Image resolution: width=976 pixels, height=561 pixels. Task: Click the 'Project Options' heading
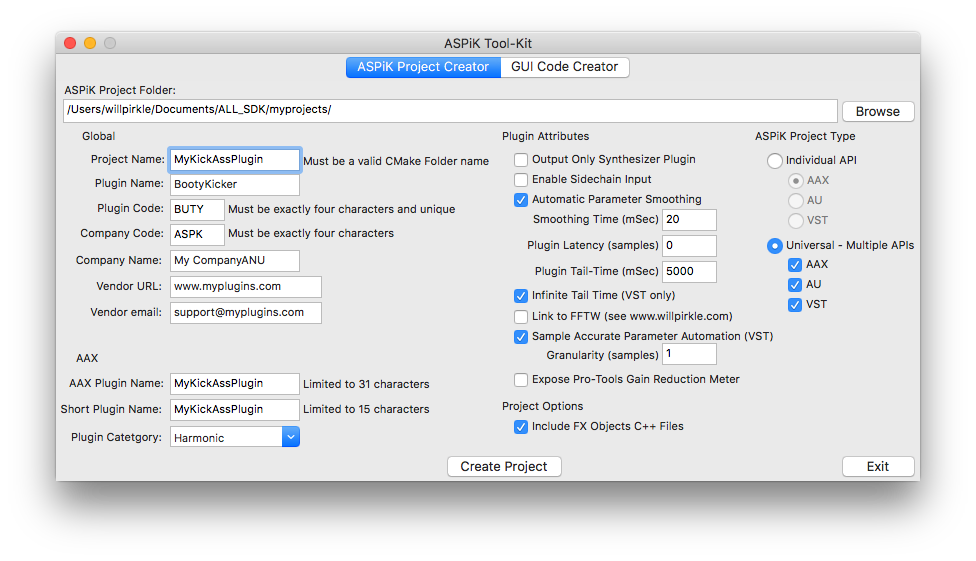543,407
